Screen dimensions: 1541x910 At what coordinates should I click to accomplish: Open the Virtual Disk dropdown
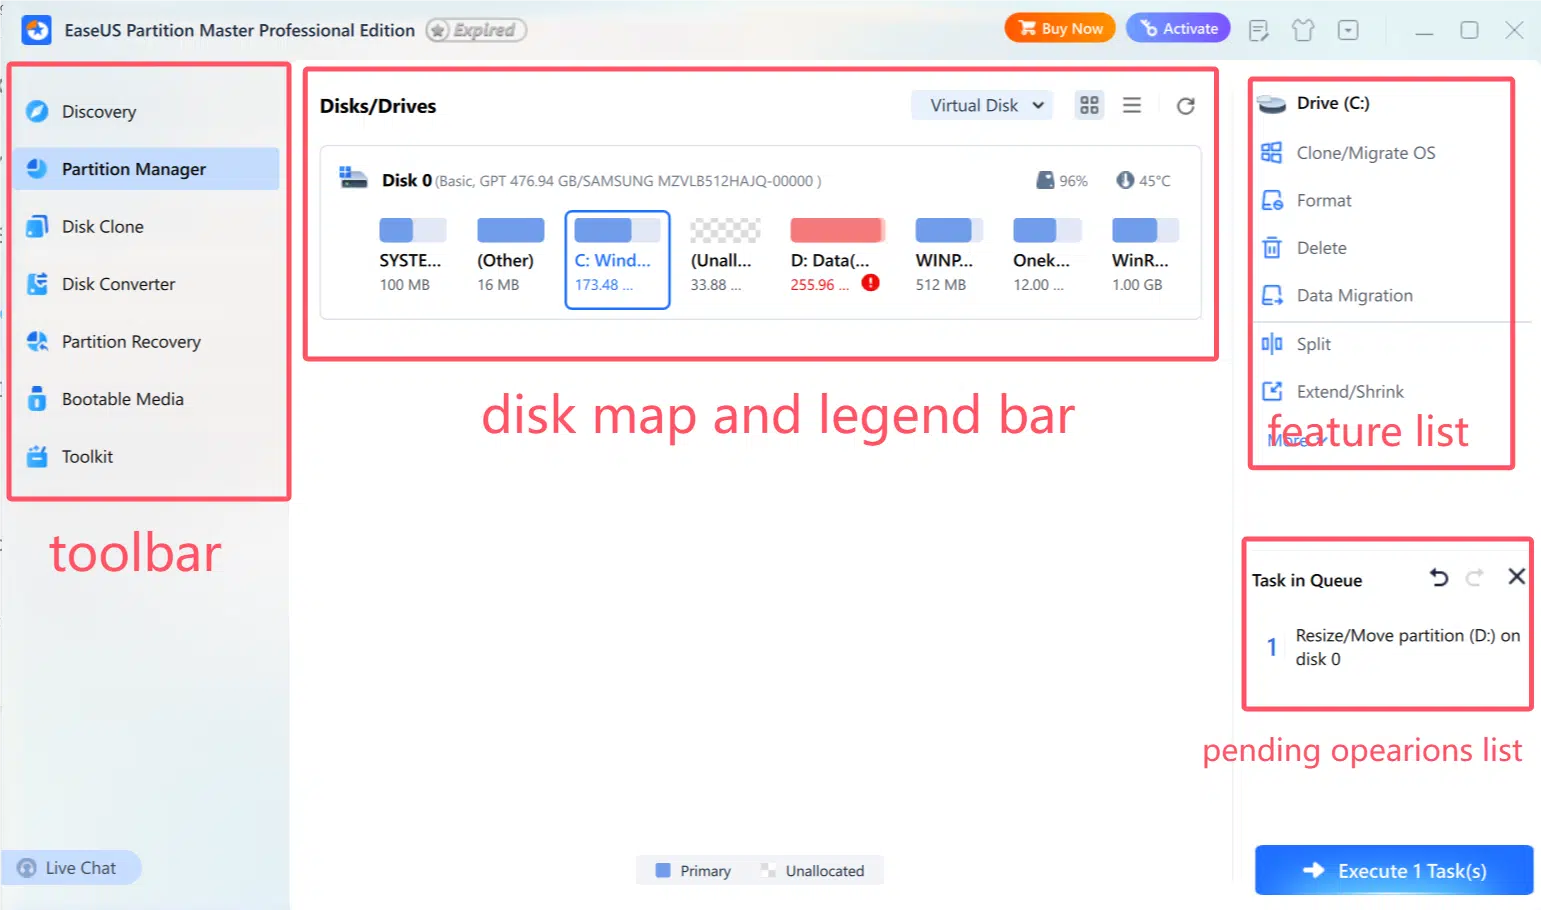tap(981, 105)
